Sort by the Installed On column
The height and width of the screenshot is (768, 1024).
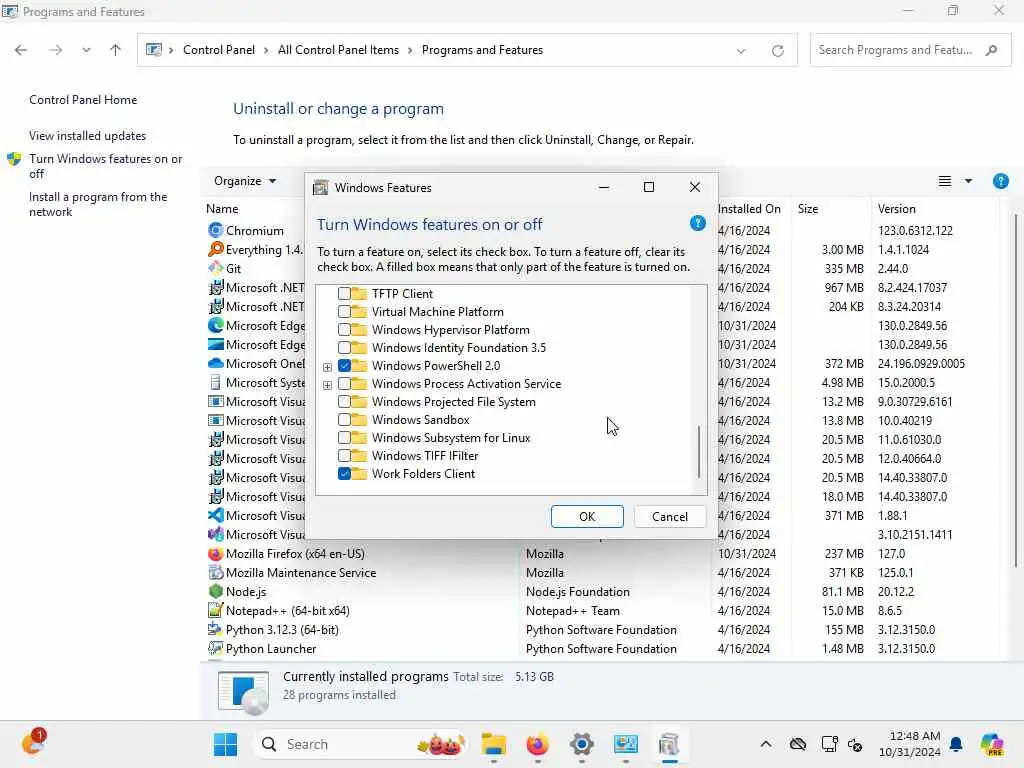pyautogui.click(x=749, y=209)
